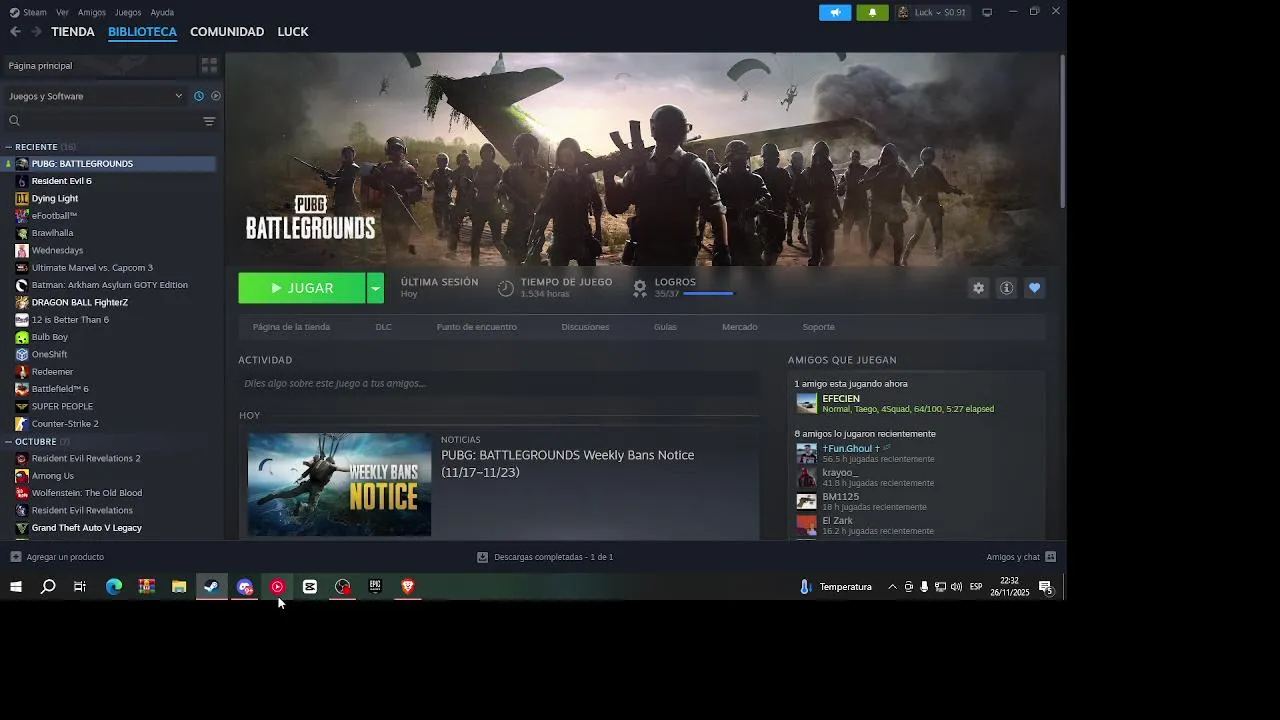Open the blue announcements megaphone button
This screenshot has width=1280, height=720.
point(835,12)
